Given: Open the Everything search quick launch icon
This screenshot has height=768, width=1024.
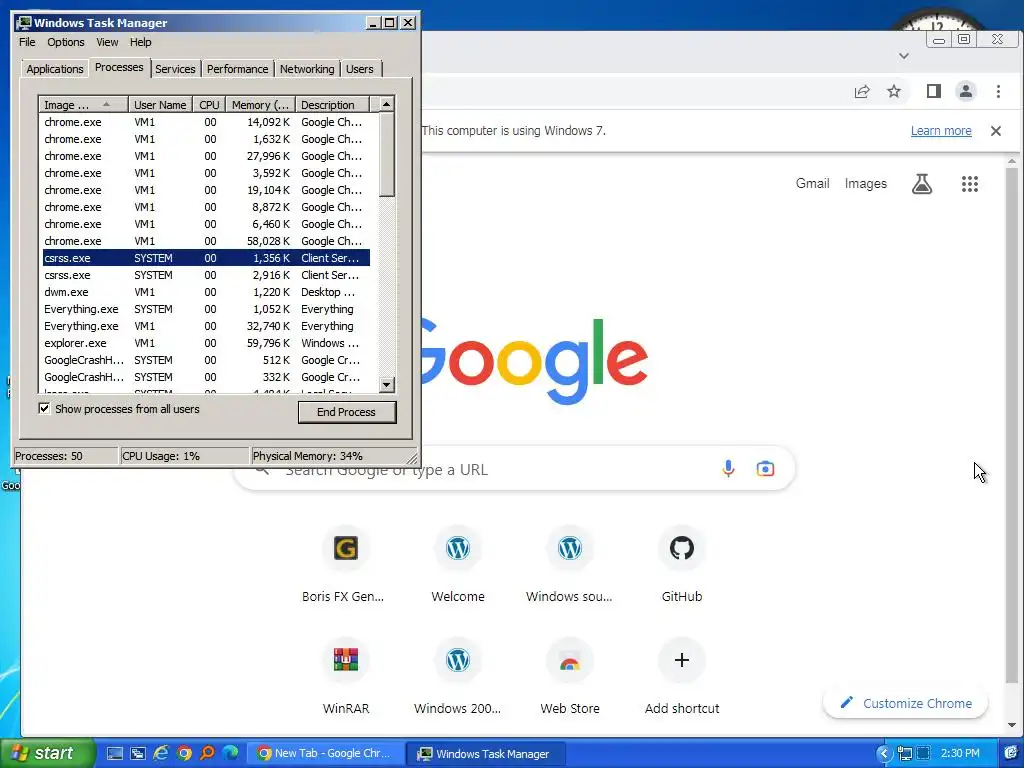Looking at the screenshot, I should click(207, 753).
